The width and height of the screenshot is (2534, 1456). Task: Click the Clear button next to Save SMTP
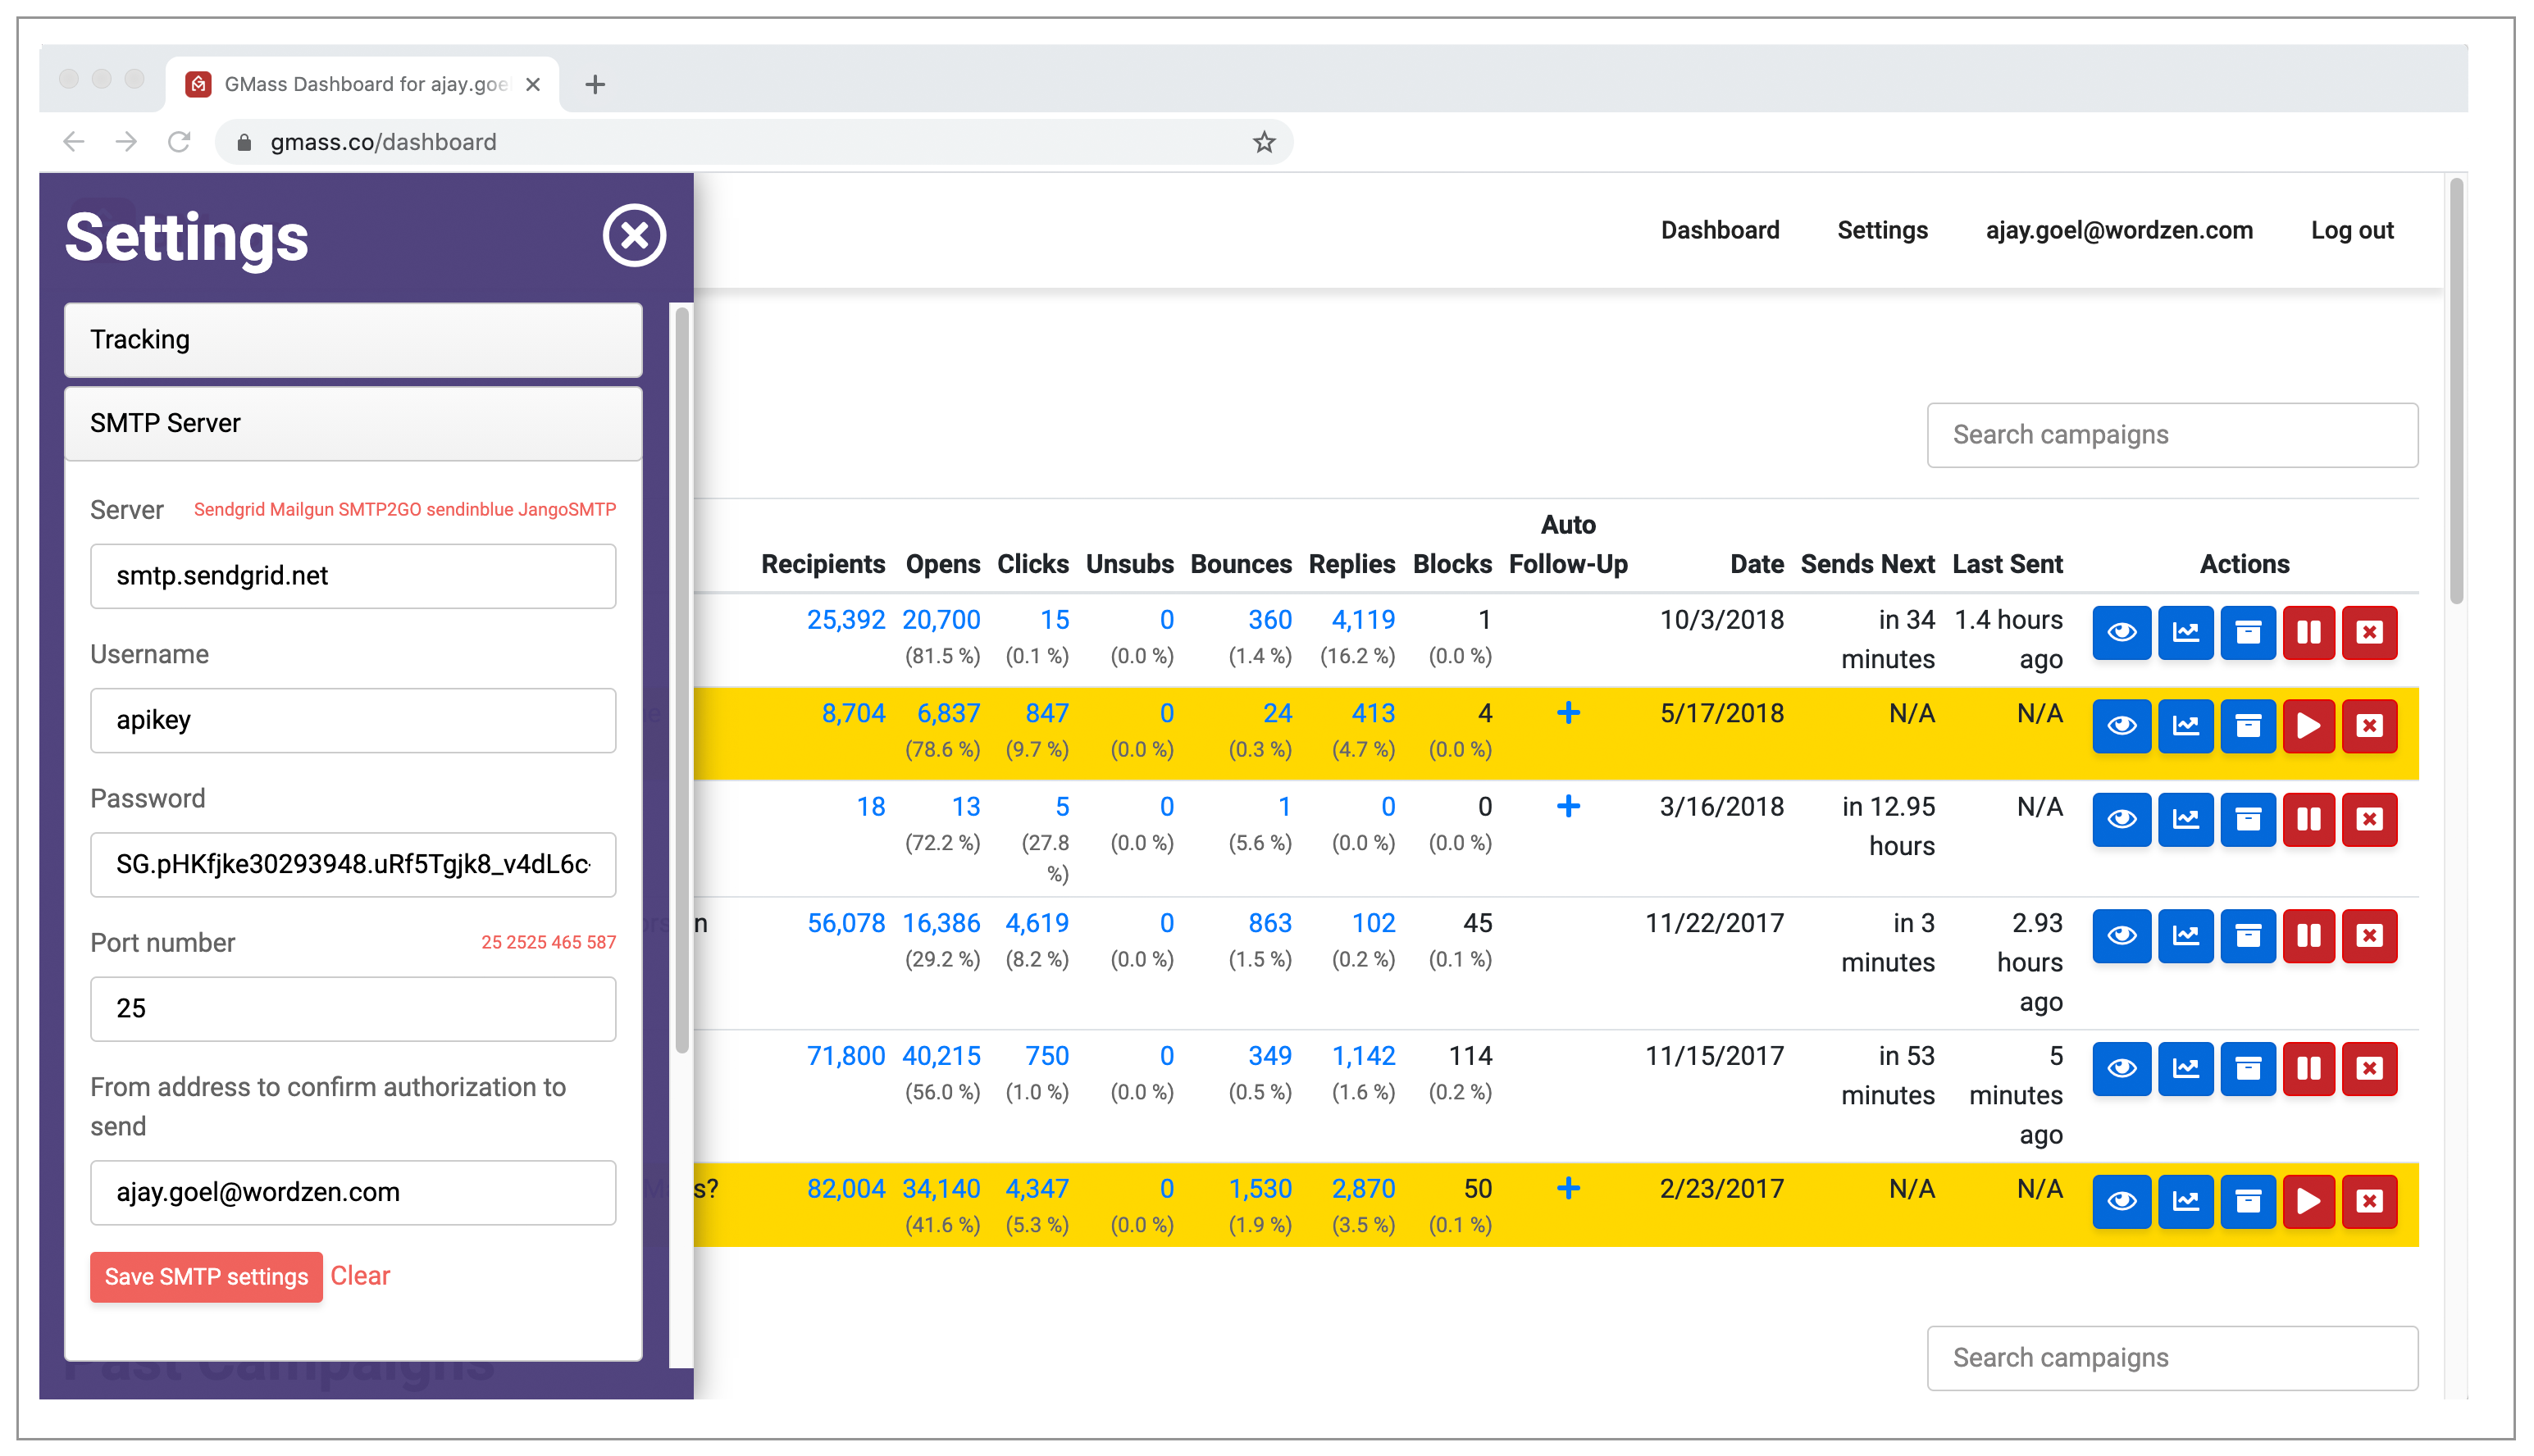360,1276
